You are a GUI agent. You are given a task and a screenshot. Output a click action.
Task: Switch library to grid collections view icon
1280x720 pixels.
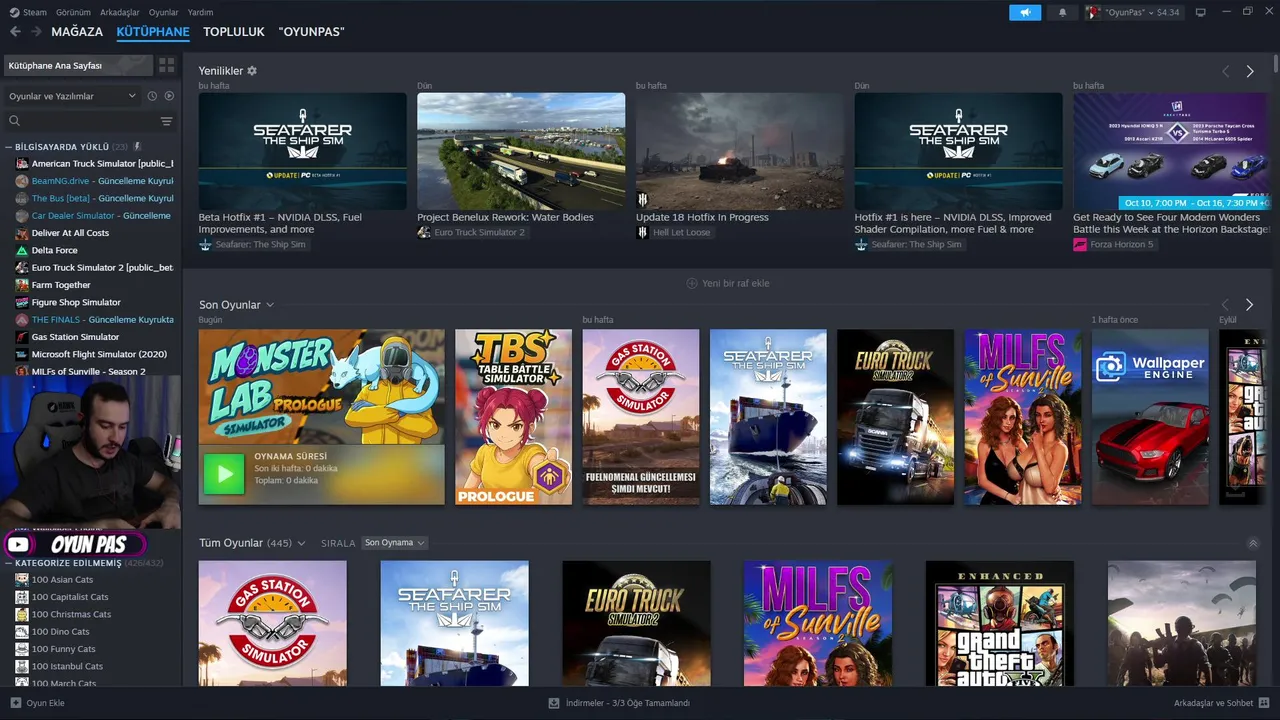click(166, 65)
